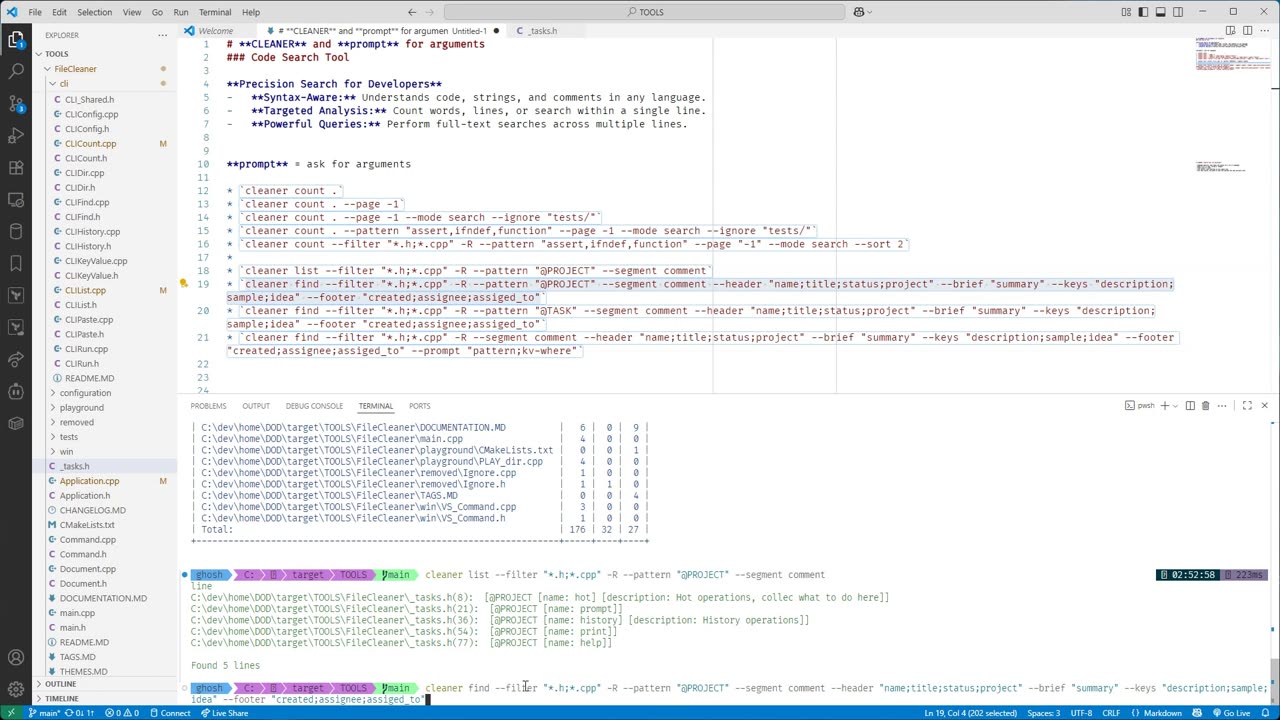Open CLICount.cpp in the explorer
Viewport: 1280px width, 720px height.
tap(90, 144)
